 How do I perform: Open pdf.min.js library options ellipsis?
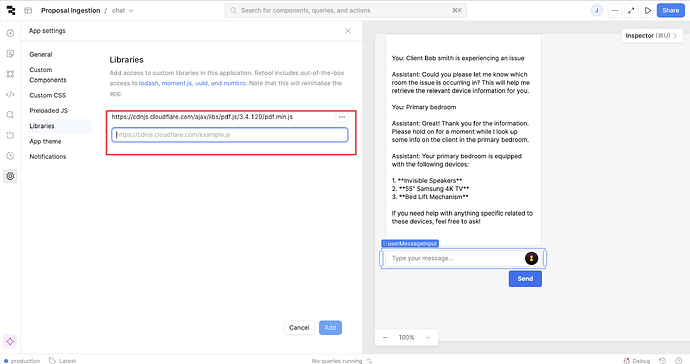pos(342,117)
